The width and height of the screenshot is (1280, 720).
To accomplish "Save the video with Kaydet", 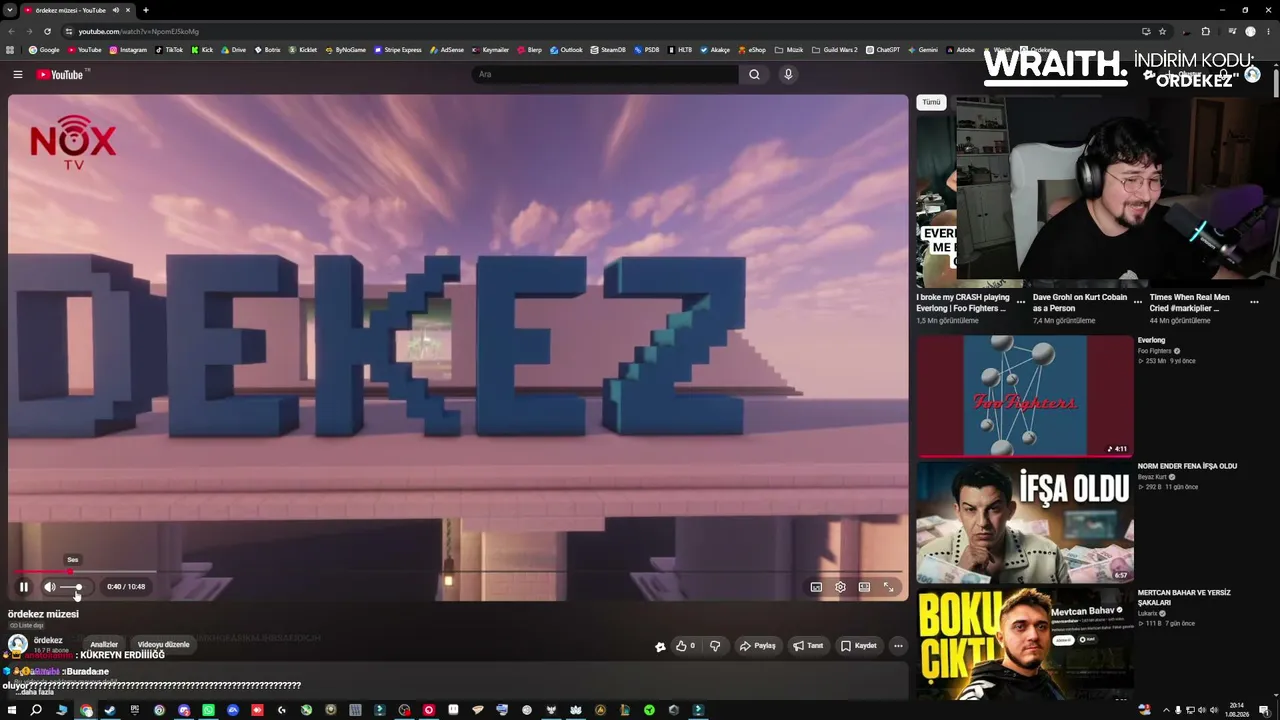I will 859,646.
